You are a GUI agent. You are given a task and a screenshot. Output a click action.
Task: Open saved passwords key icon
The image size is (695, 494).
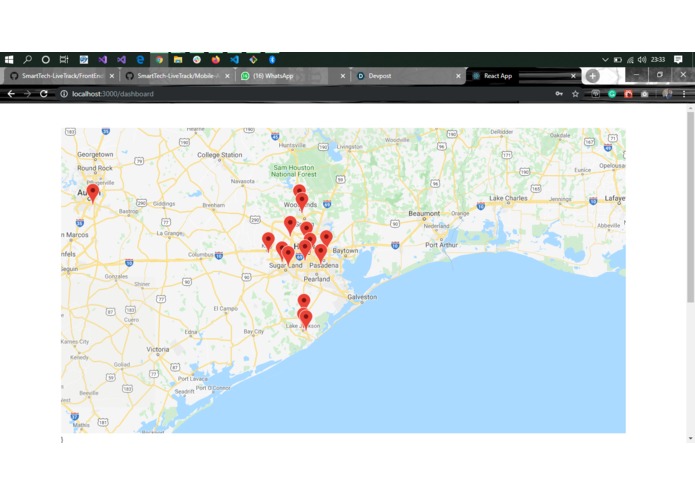coord(559,93)
